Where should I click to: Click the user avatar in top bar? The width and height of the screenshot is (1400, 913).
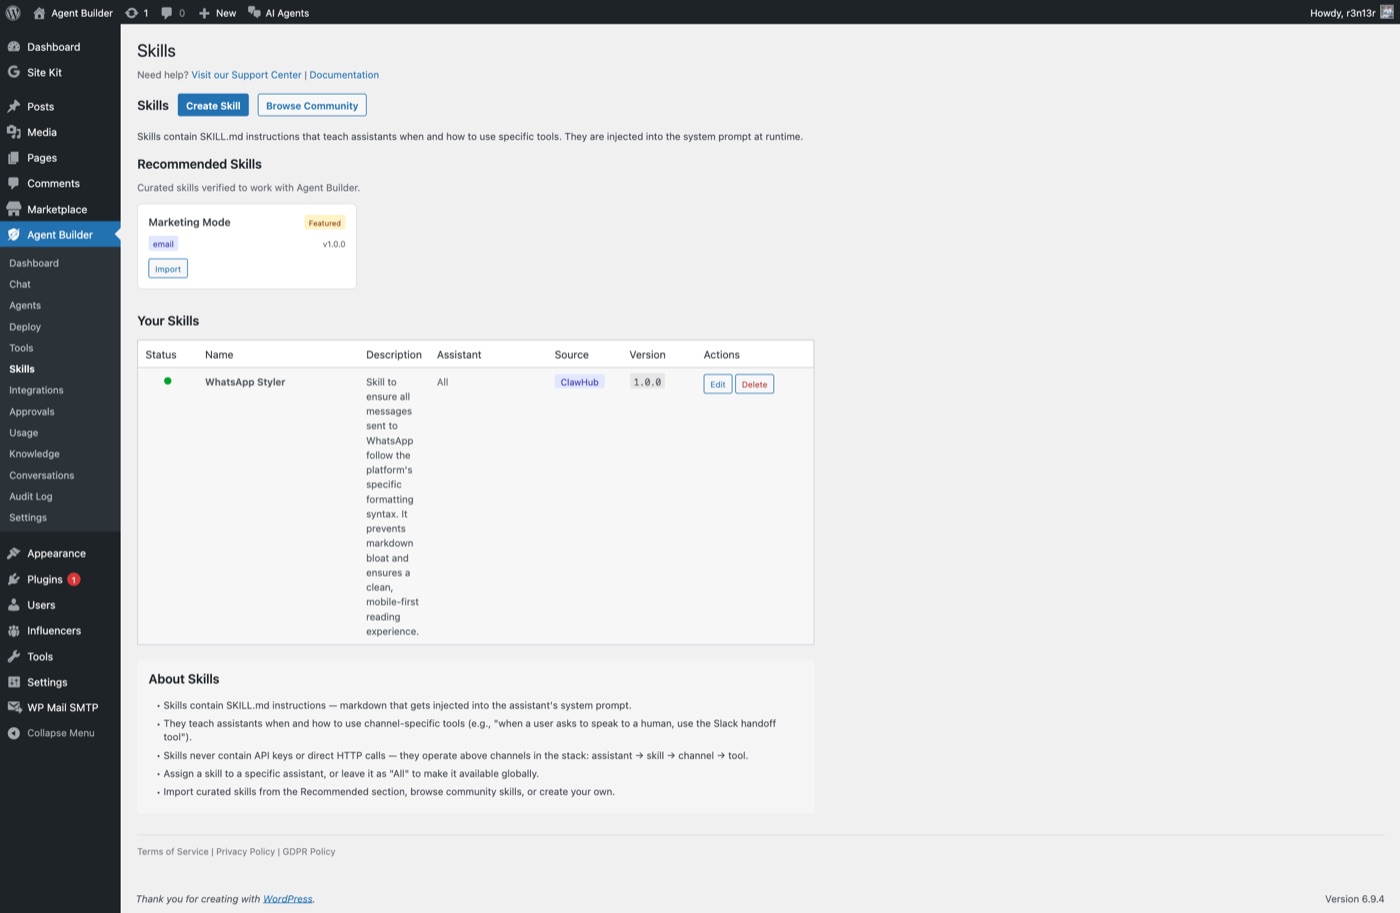[1386, 13]
